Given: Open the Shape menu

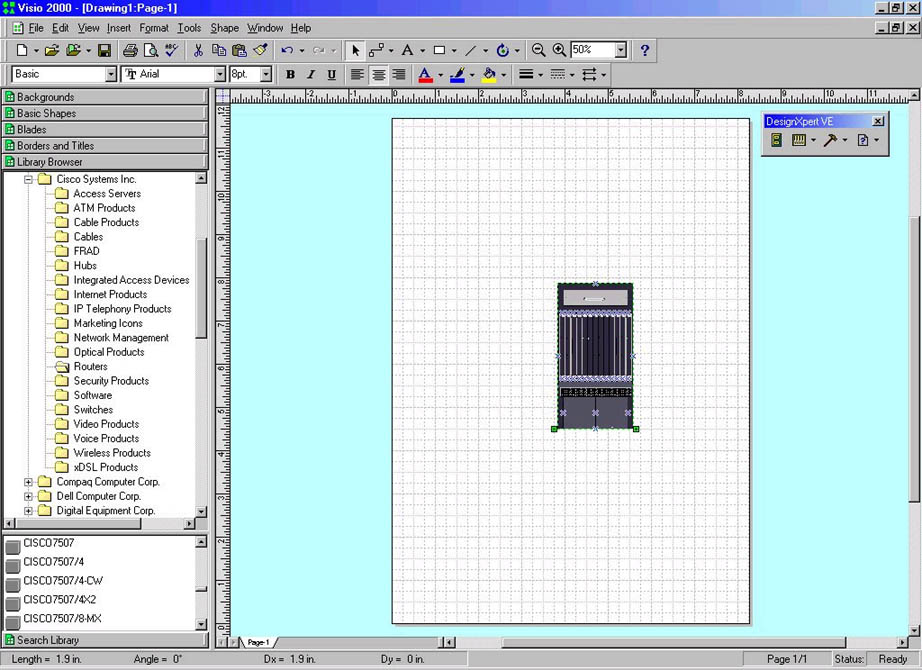Looking at the screenshot, I should click(x=224, y=28).
